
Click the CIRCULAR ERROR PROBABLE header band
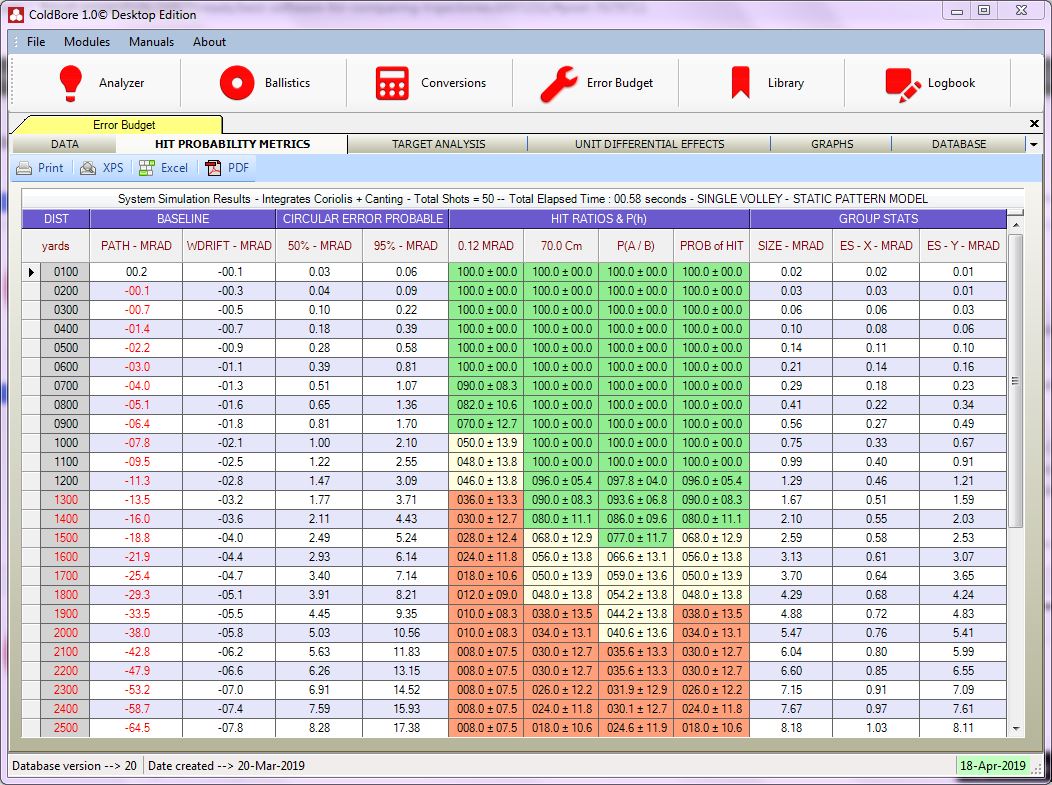pyautogui.click(x=362, y=219)
